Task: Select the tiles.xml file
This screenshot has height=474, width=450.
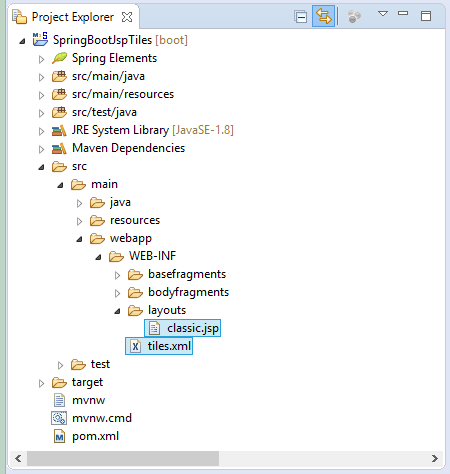Action: pos(159,346)
